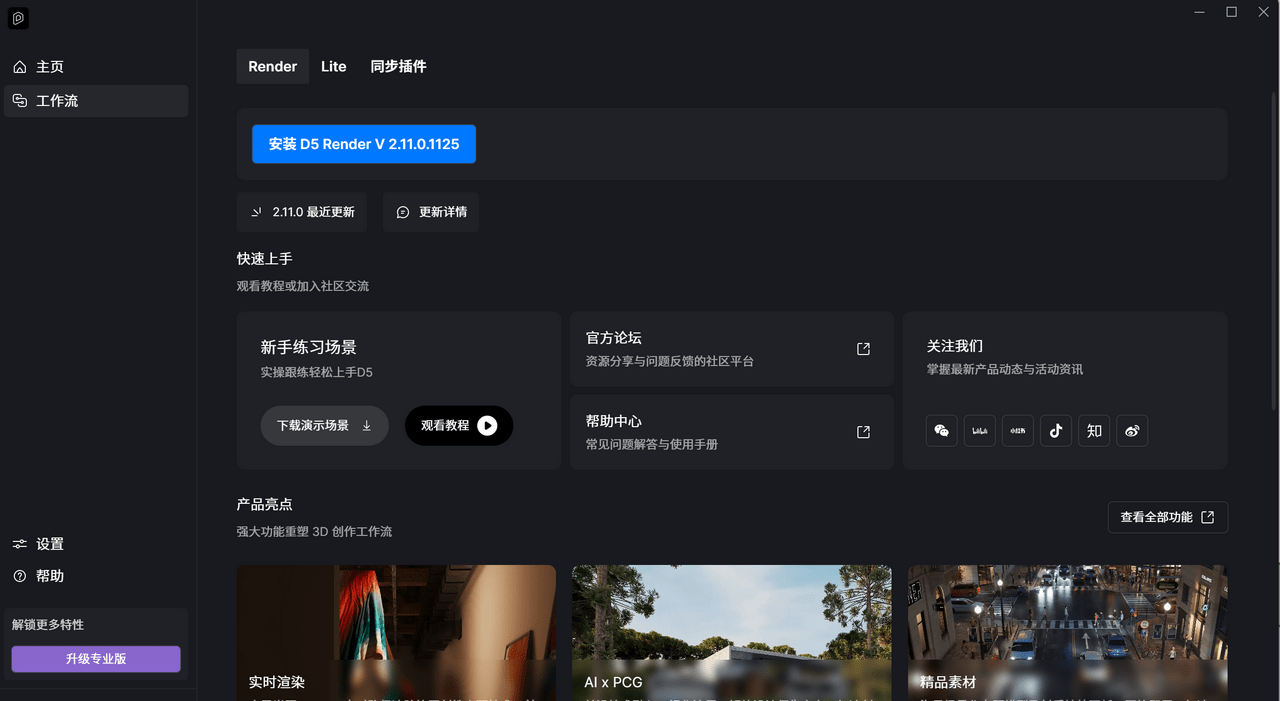Click the 下载演示场景 button
Screen dimensions: 1280x701
(x=324, y=426)
